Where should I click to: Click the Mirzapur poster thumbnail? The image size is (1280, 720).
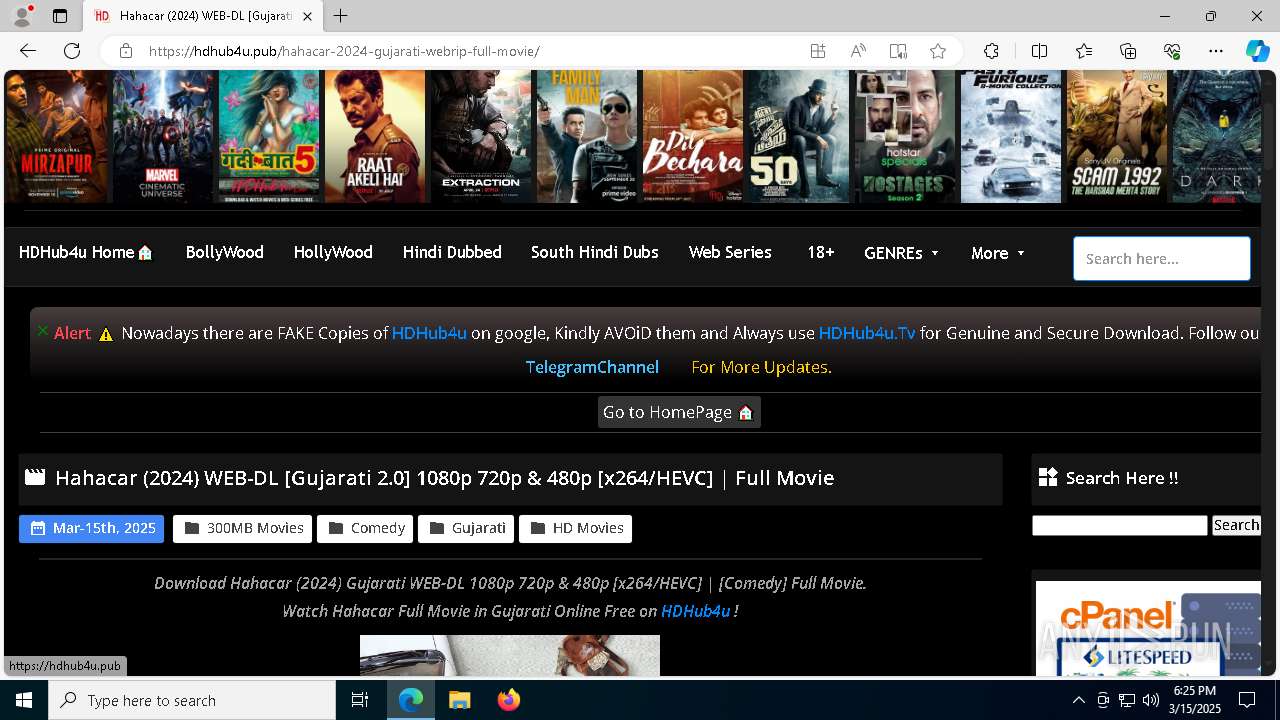click(x=57, y=137)
